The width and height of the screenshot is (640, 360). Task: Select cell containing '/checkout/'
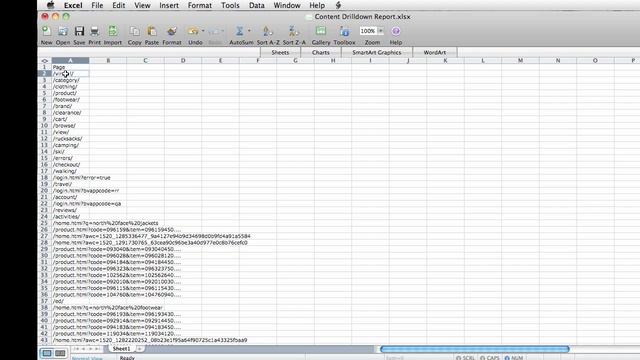click(70, 164)
